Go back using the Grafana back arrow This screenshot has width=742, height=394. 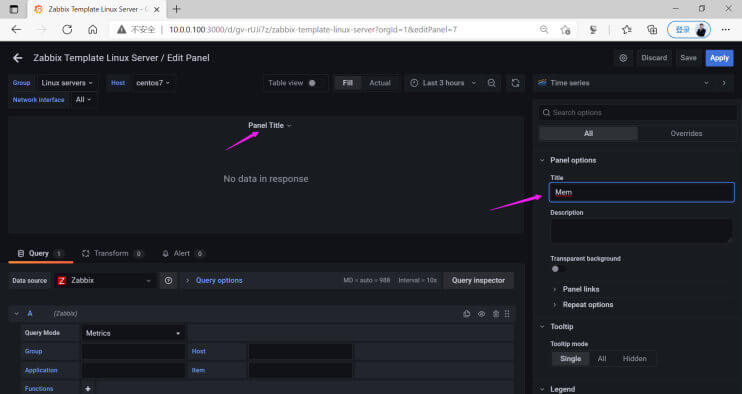click(x=18, y=58)
